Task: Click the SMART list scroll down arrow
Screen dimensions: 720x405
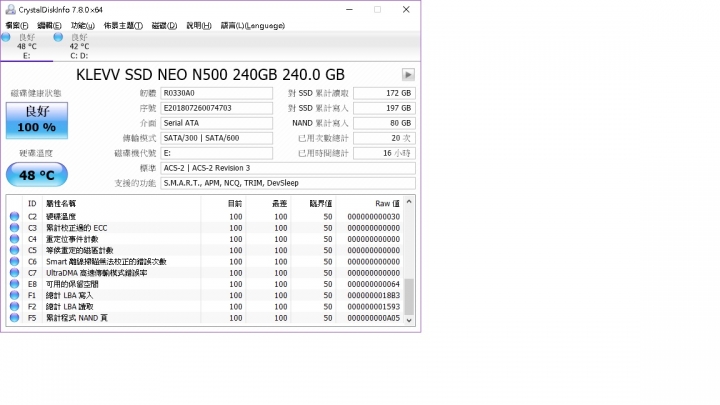Action: point(409,321)
